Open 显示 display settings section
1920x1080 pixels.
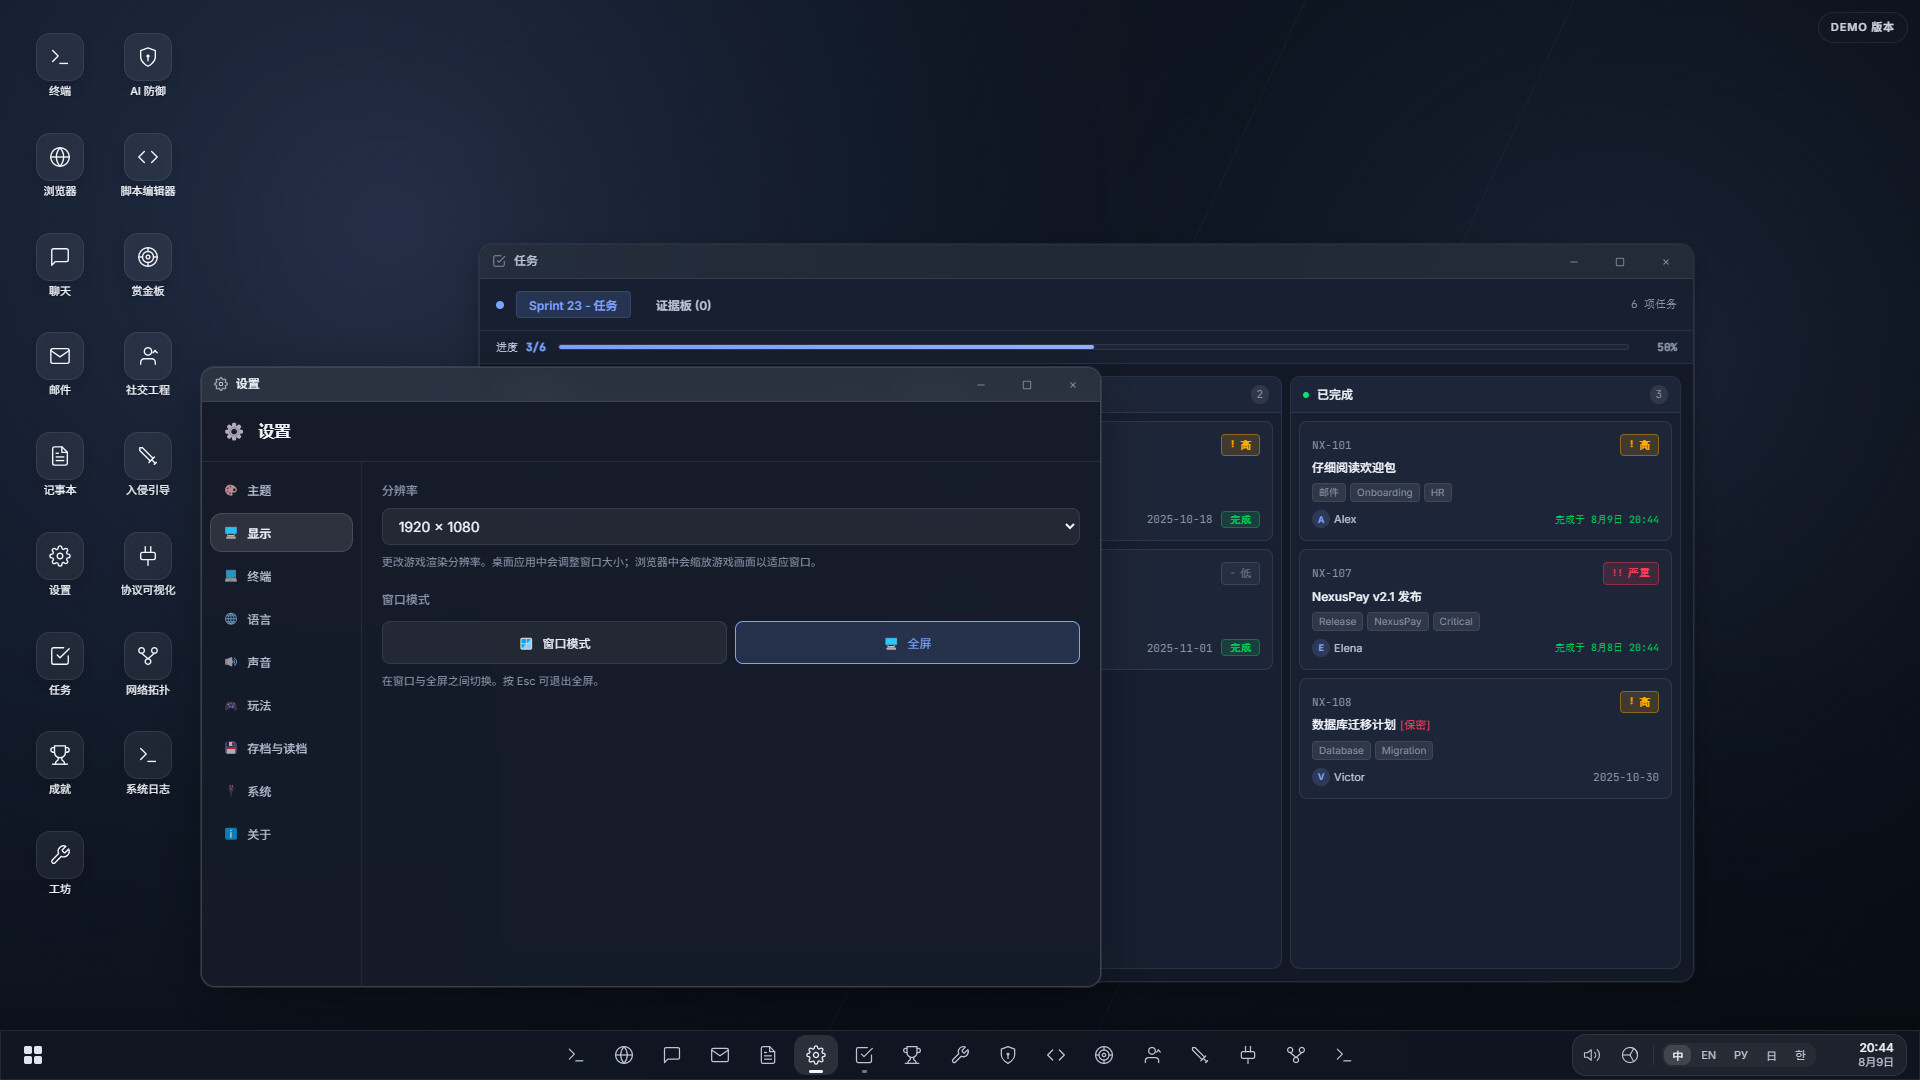click(281, 533)
